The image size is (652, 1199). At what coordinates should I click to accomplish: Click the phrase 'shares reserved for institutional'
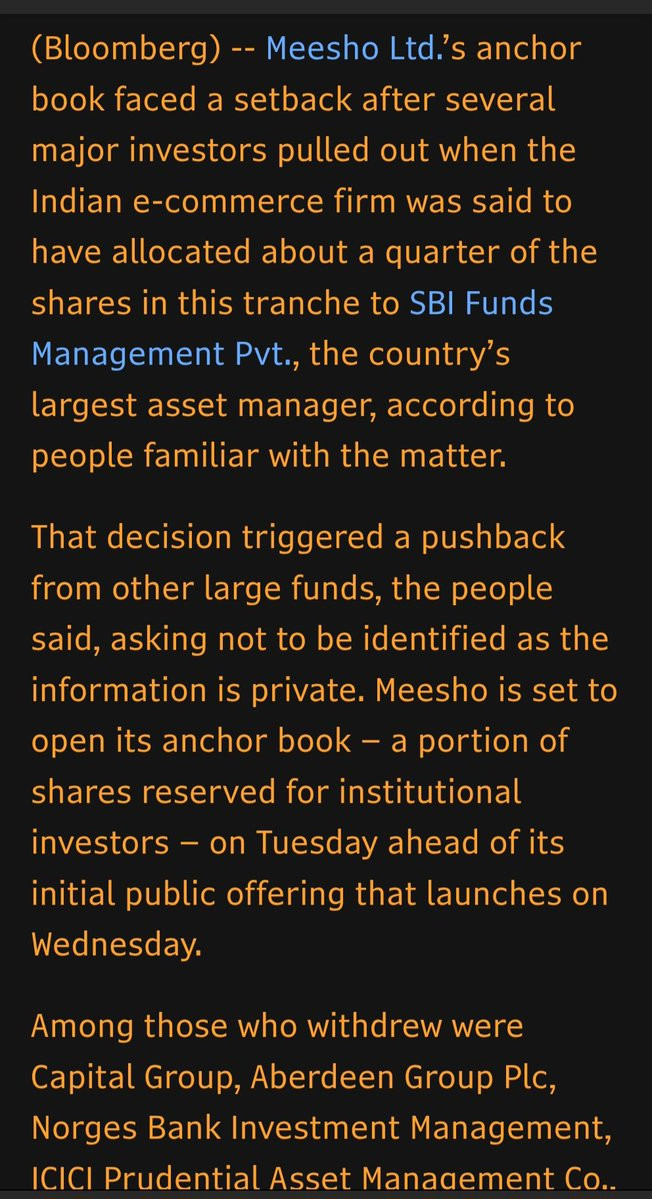click(x=276, y=791)
